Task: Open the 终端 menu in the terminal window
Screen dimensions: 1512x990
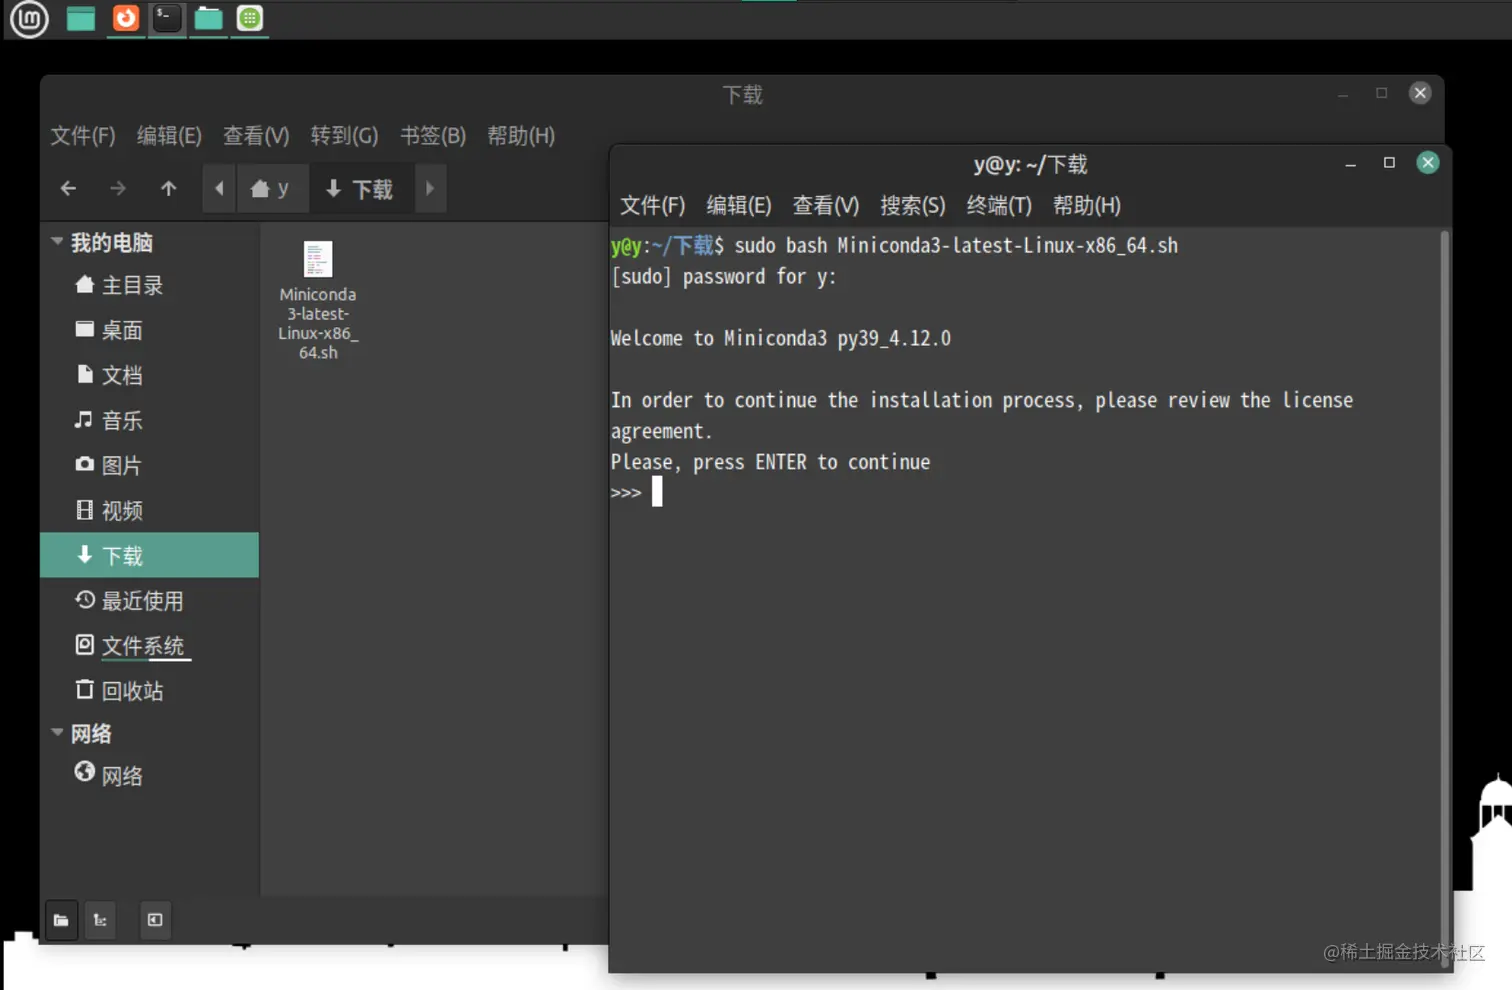Action: tap(999, 206)
